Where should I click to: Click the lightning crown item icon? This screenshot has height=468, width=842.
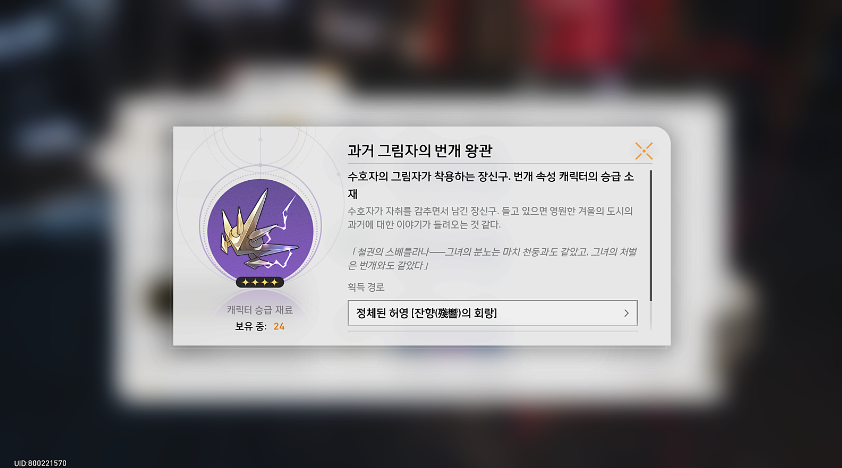point(260,230)
